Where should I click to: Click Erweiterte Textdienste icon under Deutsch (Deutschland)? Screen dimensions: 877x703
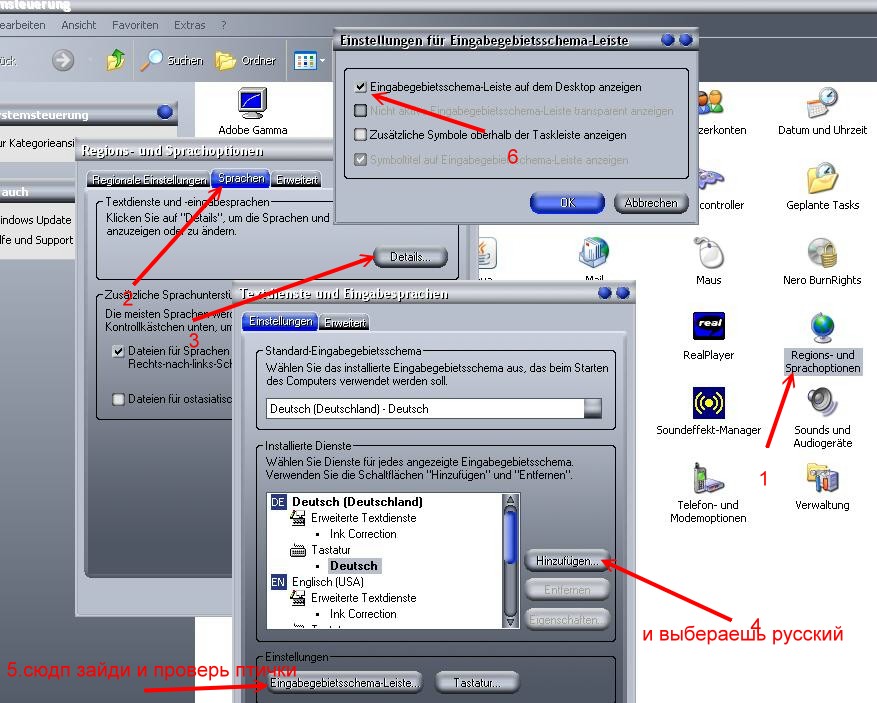[298, 518]
